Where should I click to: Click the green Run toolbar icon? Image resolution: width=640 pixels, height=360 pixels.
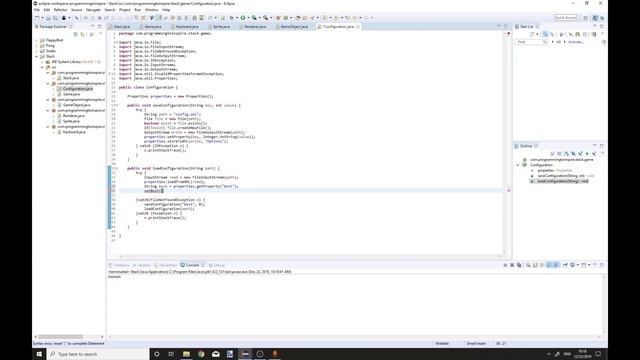tap(243, 18)
